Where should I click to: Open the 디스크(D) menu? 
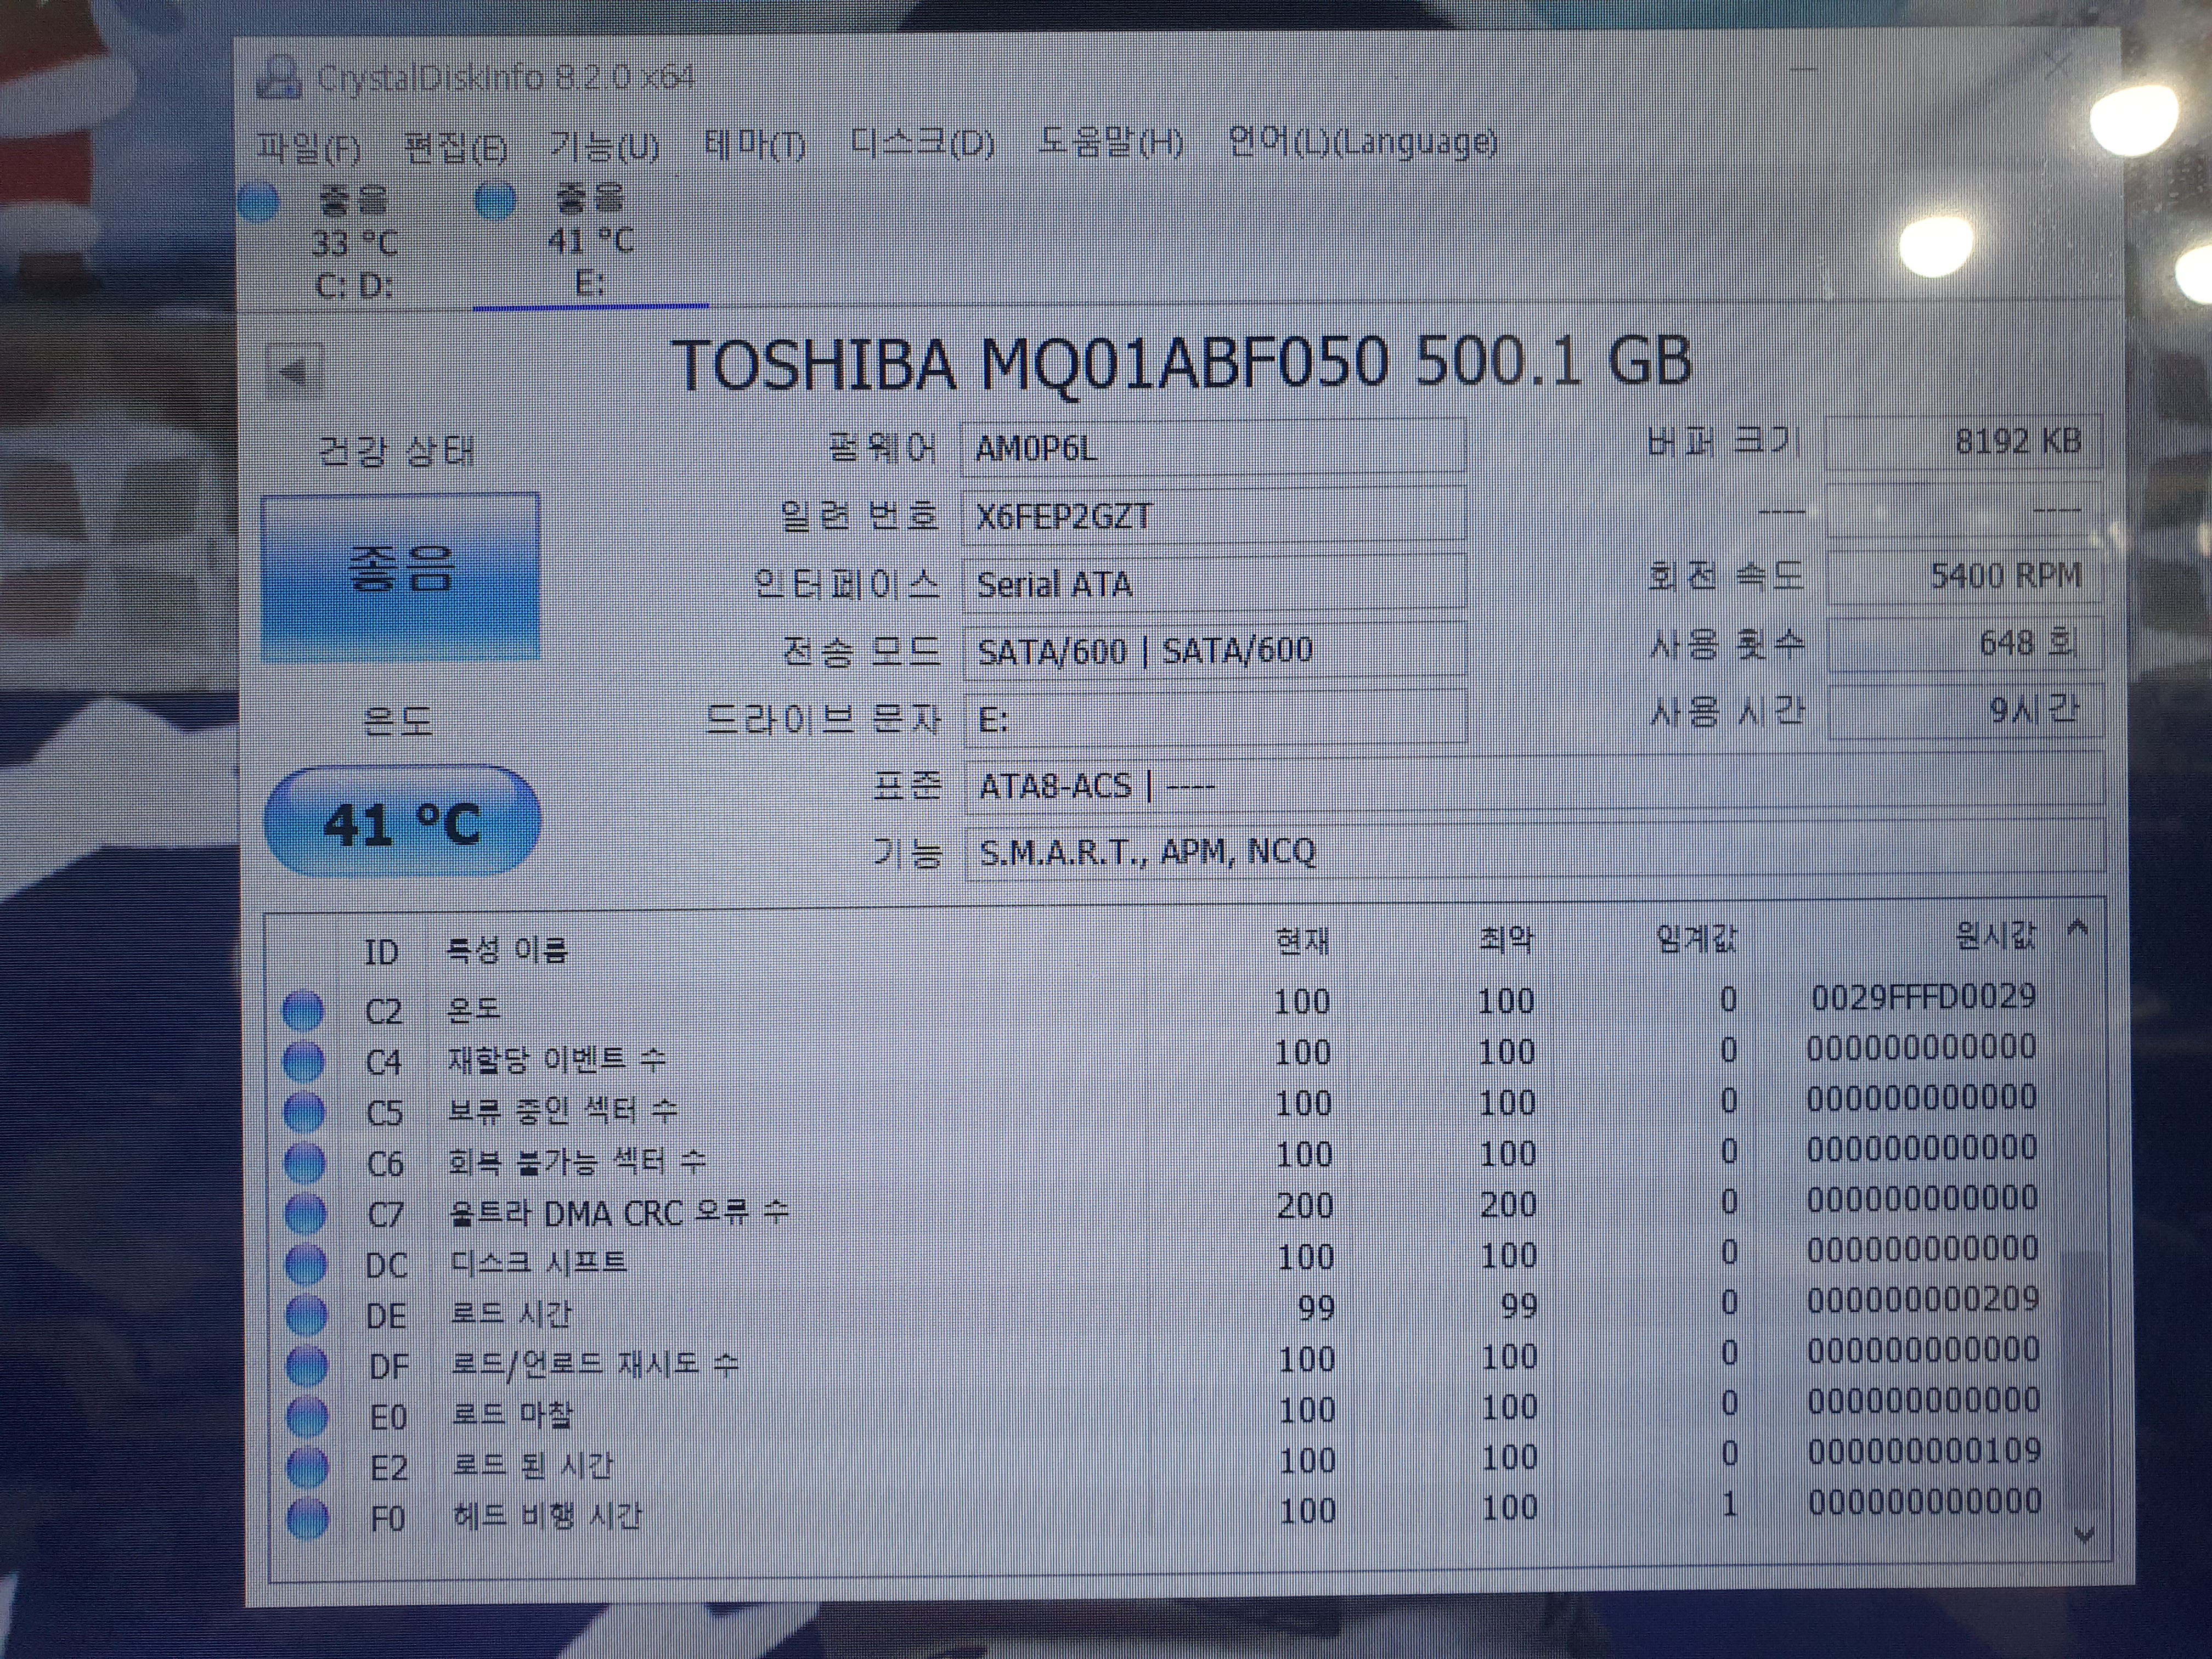pos(922,144)
